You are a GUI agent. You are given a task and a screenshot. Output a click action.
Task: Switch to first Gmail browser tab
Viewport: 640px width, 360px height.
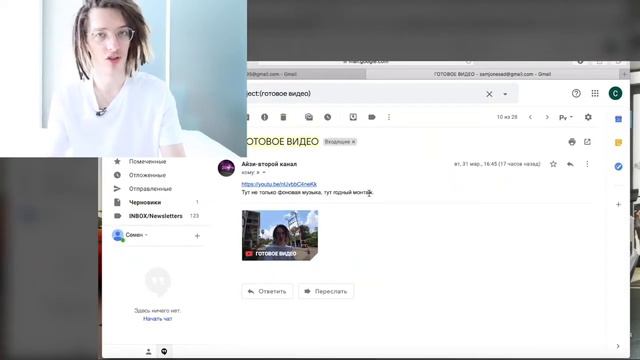pyautogui.click(x=306, y=74)
